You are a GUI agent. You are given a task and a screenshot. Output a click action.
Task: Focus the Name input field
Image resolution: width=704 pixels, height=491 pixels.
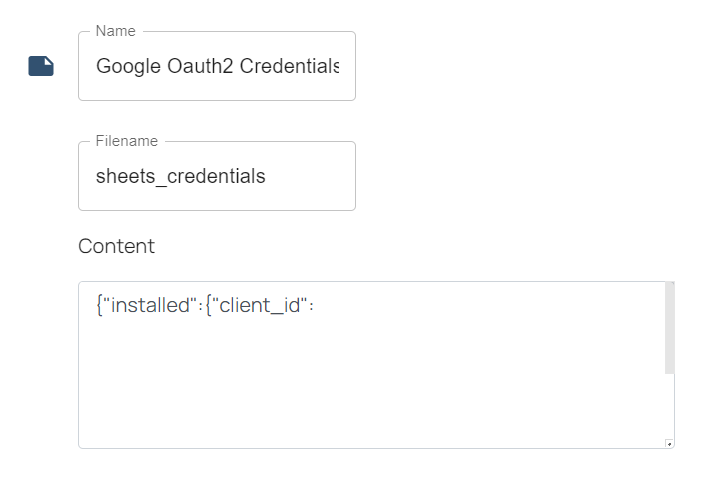coord(217,66)
